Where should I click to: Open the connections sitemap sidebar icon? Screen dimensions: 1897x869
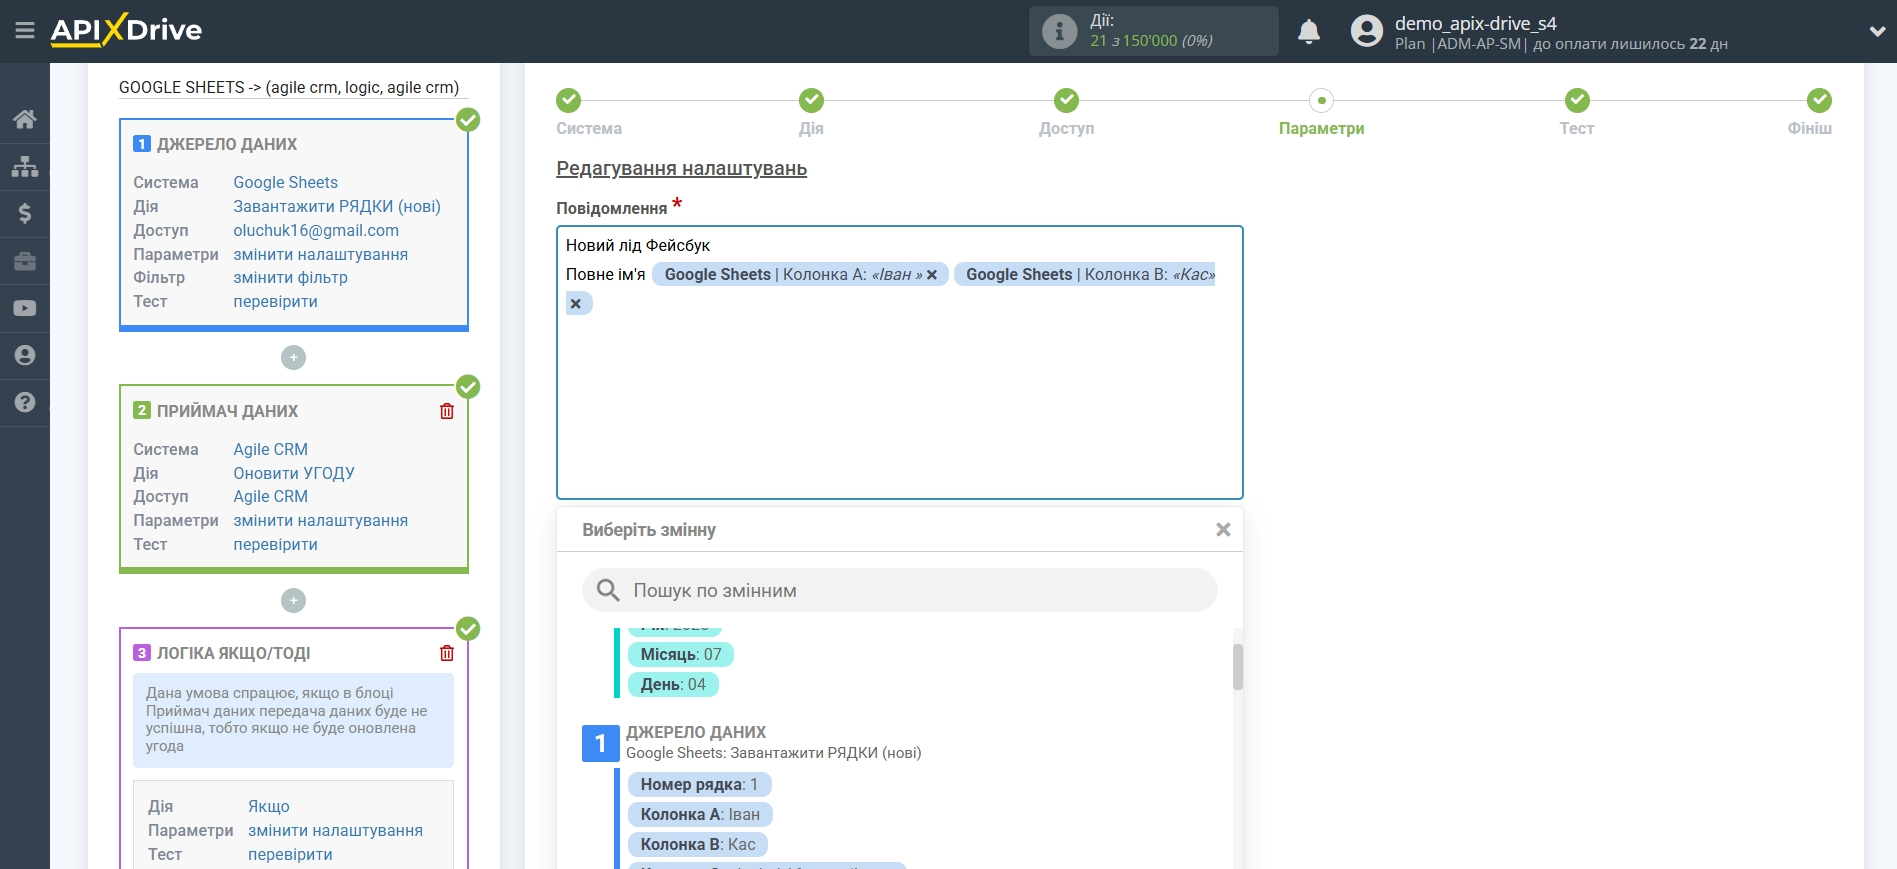tap(25, 166)
